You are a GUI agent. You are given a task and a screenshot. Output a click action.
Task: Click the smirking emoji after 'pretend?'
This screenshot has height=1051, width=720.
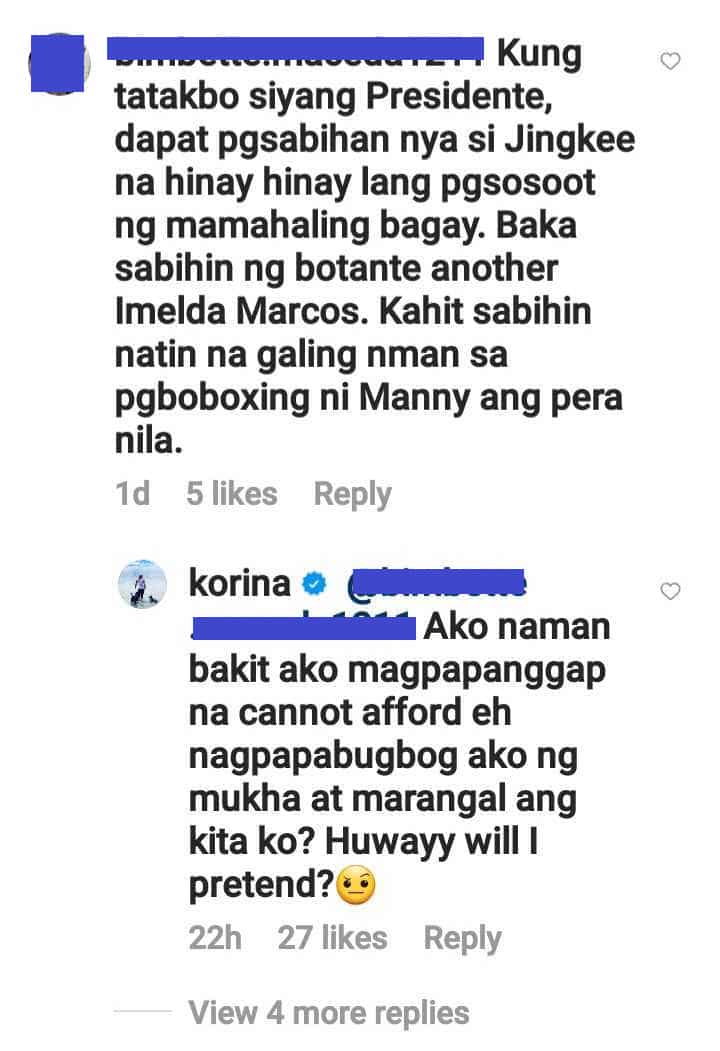(x=356, y=885)
